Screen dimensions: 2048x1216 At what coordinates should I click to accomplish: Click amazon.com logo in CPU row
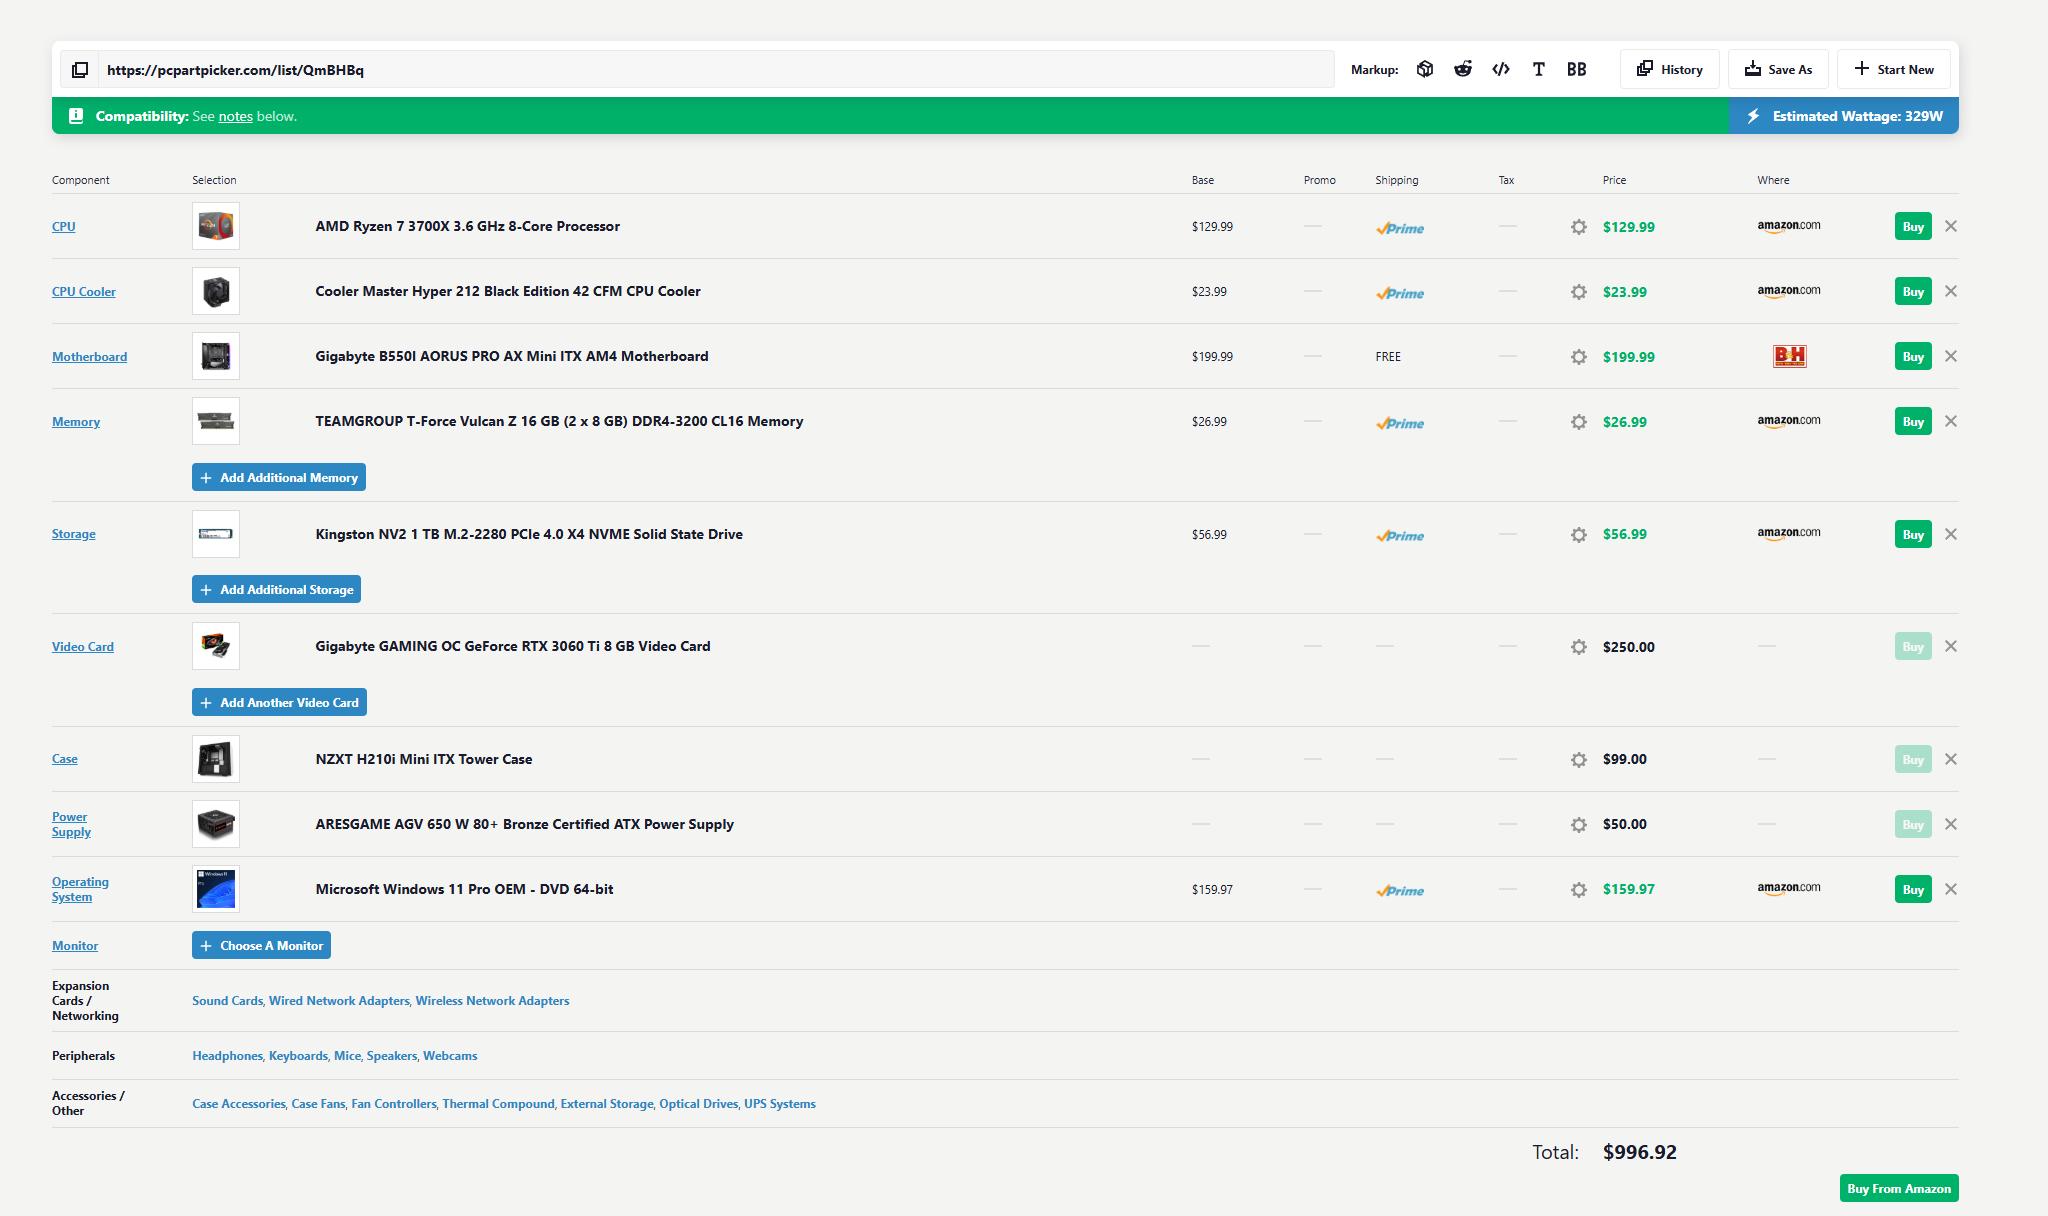click(x=1789, y=226)
